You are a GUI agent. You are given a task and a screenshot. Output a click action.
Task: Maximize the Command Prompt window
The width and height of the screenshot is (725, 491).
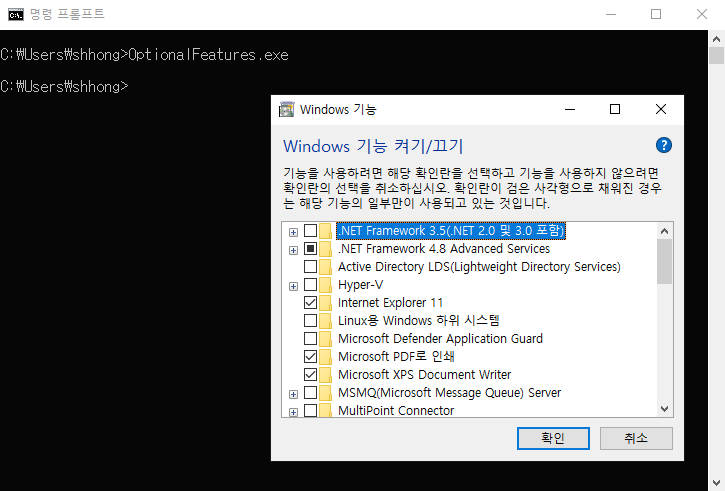[x=656, y=14]
